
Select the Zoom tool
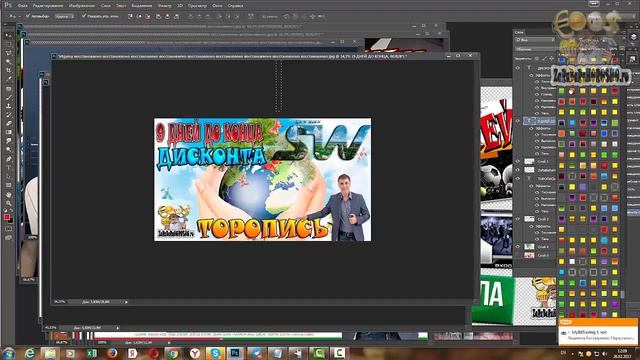pos(9,203)
